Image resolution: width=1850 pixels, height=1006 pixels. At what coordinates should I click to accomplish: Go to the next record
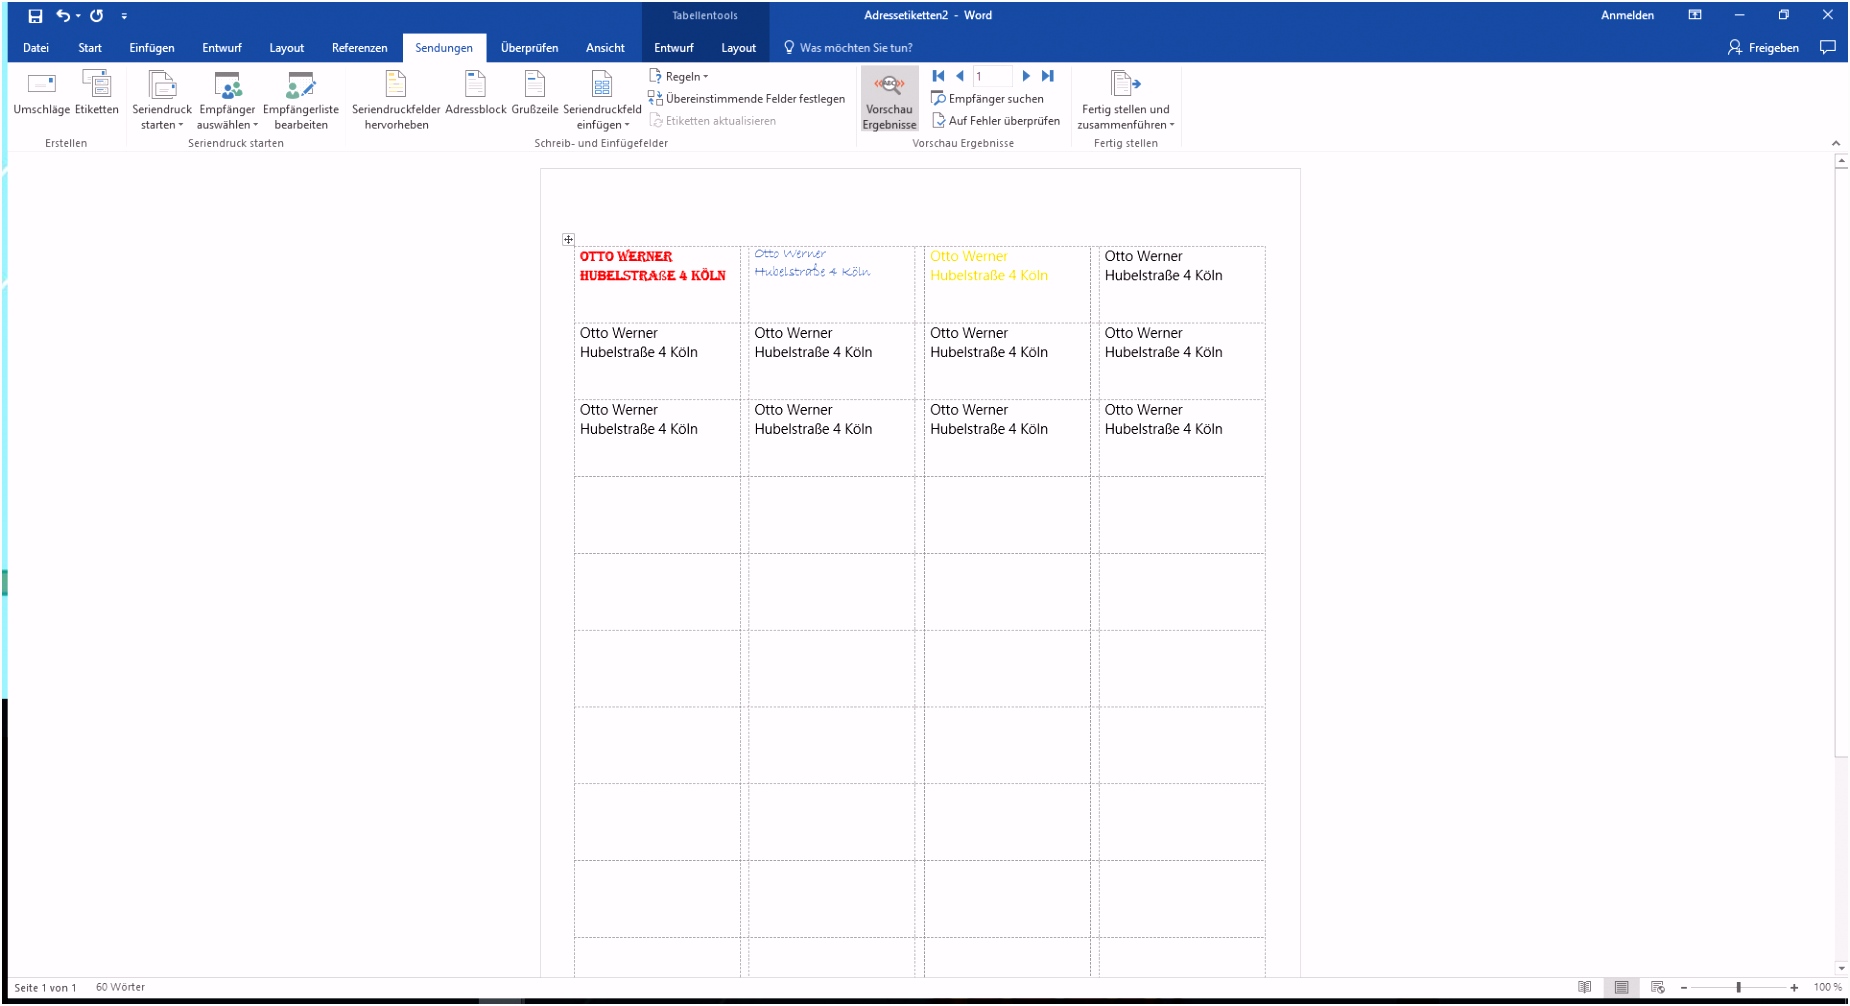click(x=1026, y=76)
